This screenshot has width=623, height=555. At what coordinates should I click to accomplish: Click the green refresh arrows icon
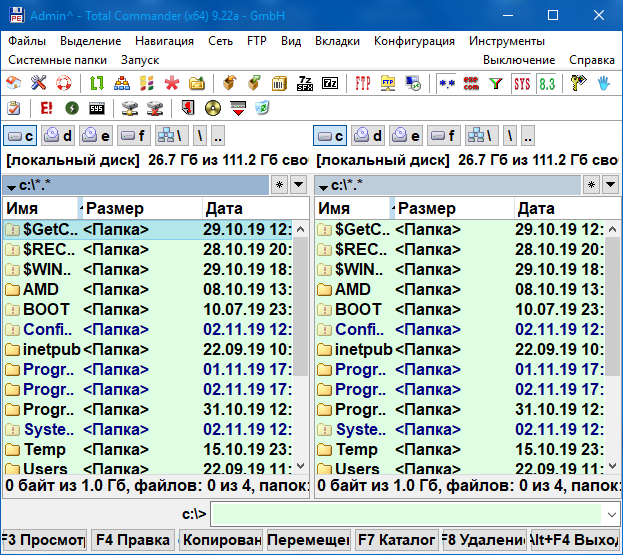click(x=97, y=83)
